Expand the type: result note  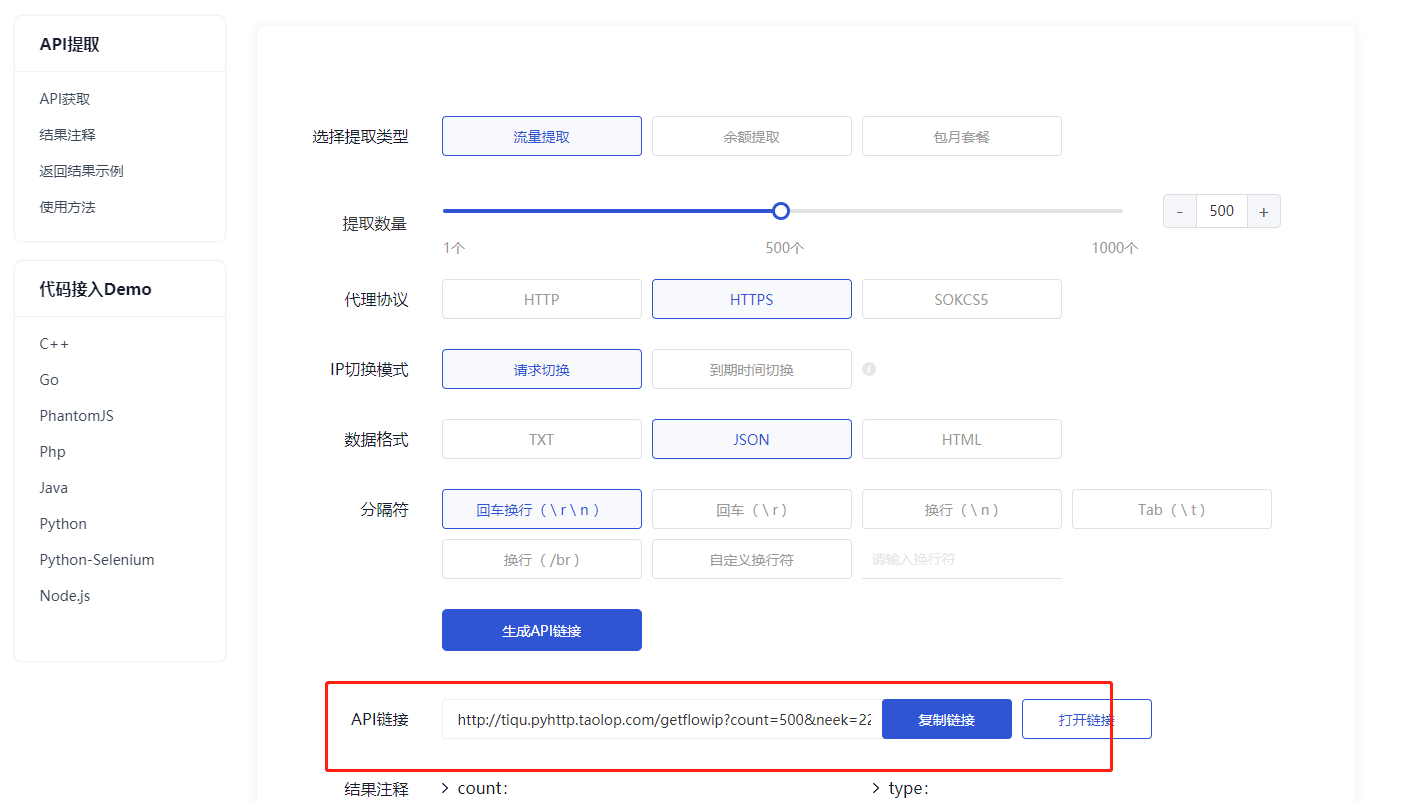pos(901,788)
